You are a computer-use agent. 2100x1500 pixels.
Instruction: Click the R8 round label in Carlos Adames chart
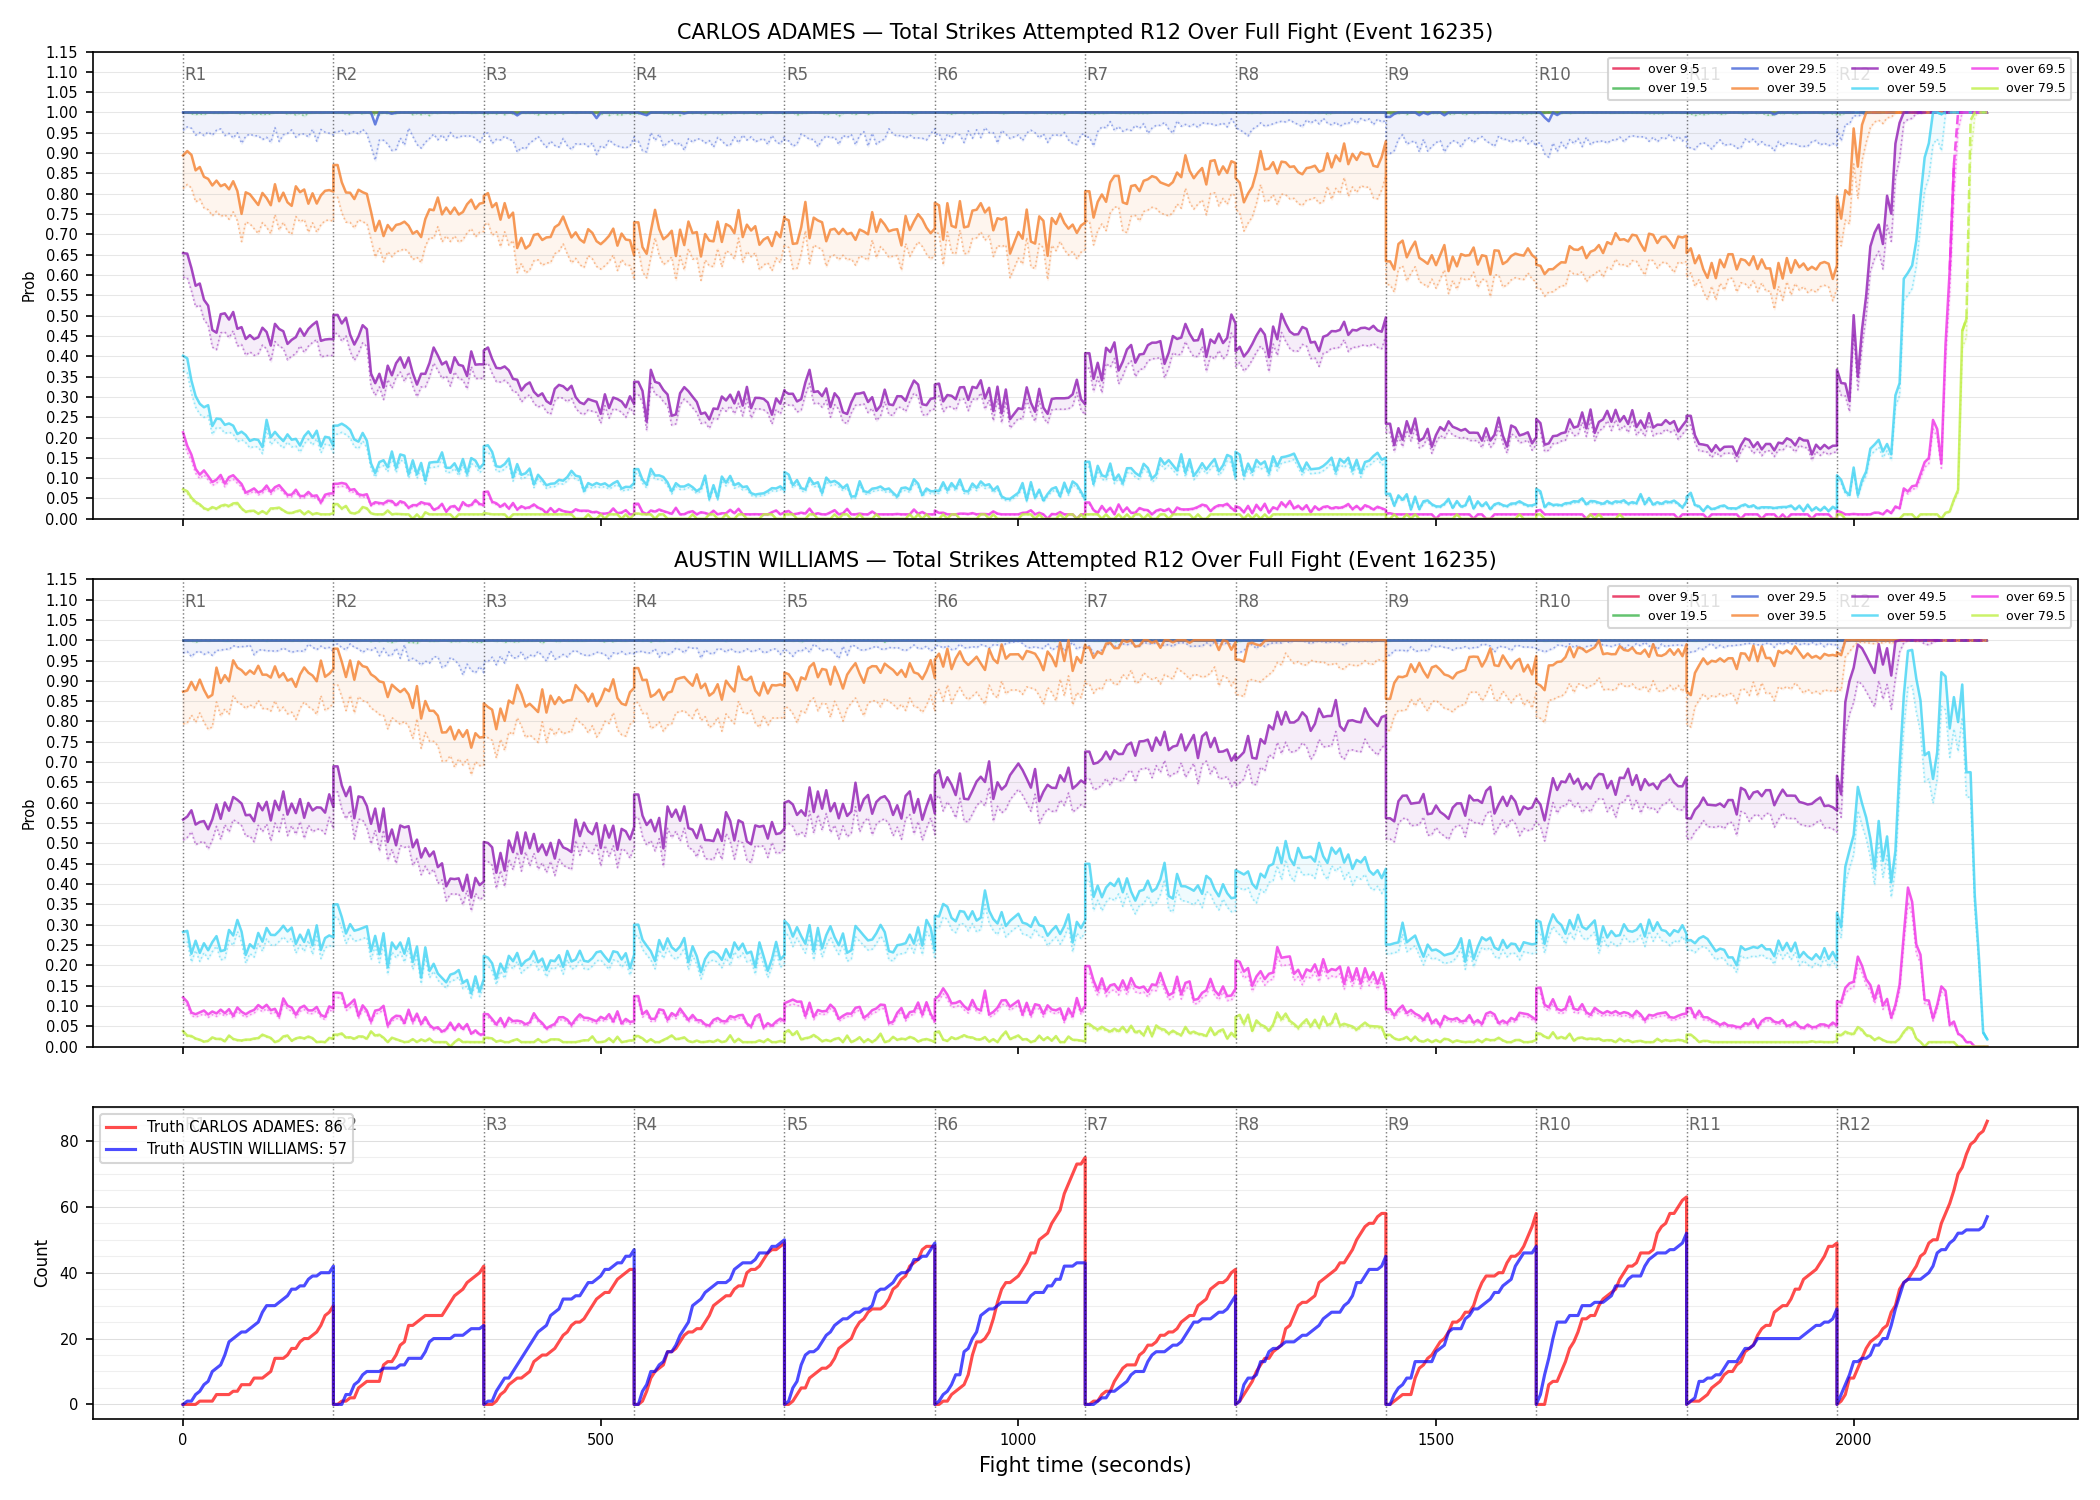pyautogui.click(x=1248, y=74)
